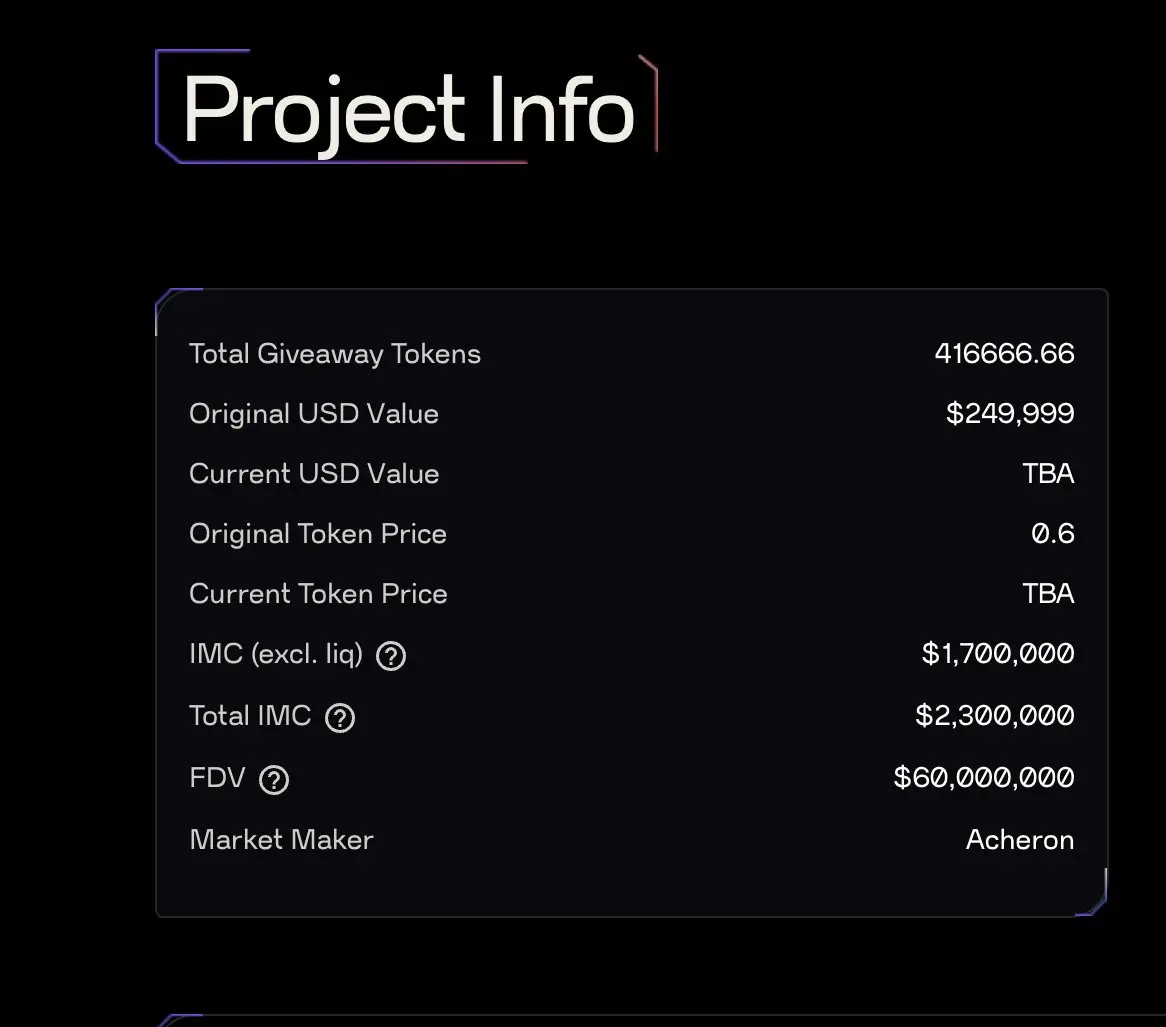Click the Acheron market maker name

pyautogui.click(x=1020, y=840)
